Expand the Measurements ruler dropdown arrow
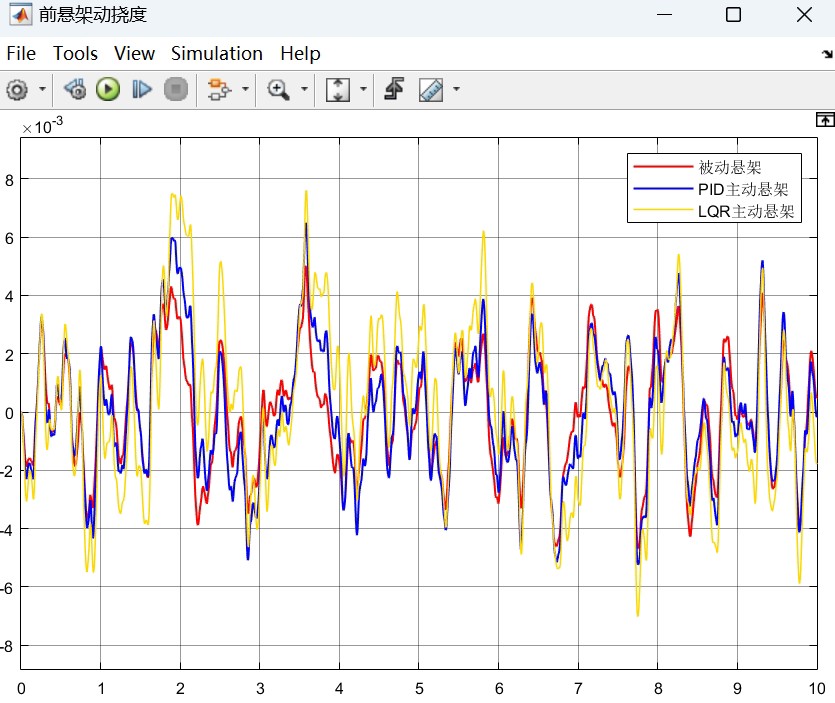Viewport: 835px width, 703px height. [x=457, y=90]
